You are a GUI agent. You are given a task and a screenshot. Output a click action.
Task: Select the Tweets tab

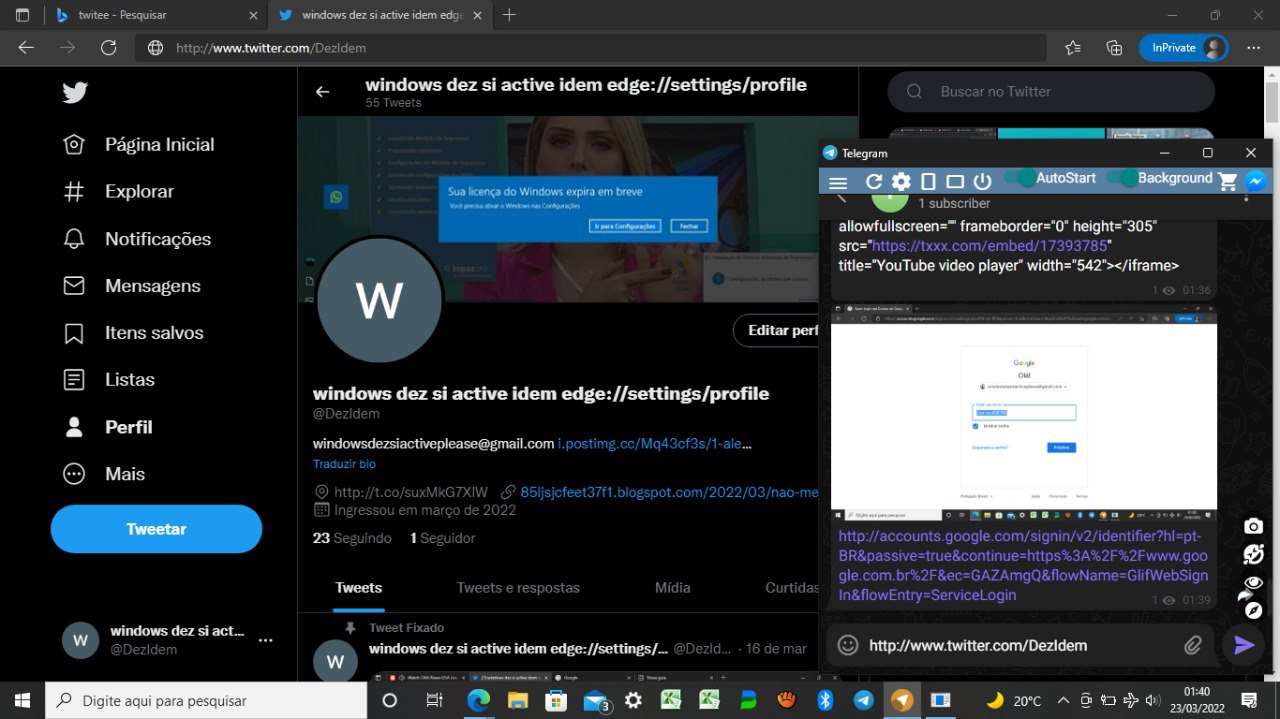coord(358,588)
